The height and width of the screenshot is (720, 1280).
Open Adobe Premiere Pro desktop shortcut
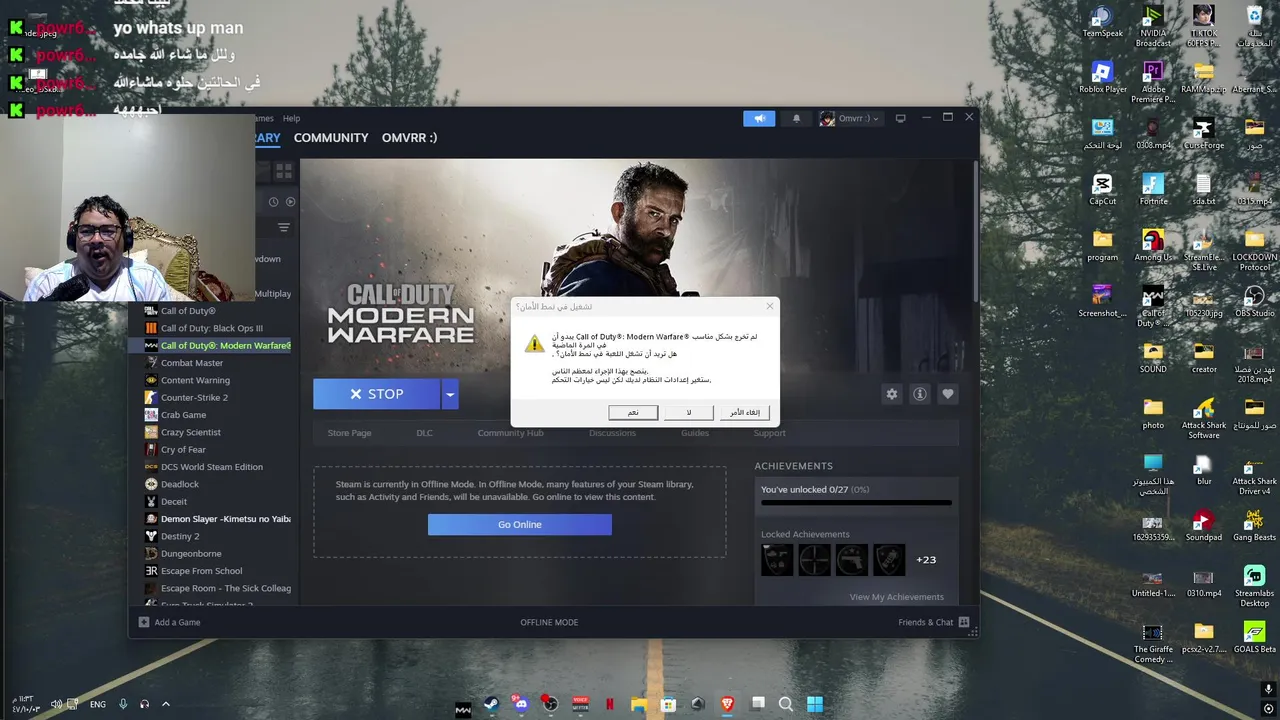point(1153,82)
